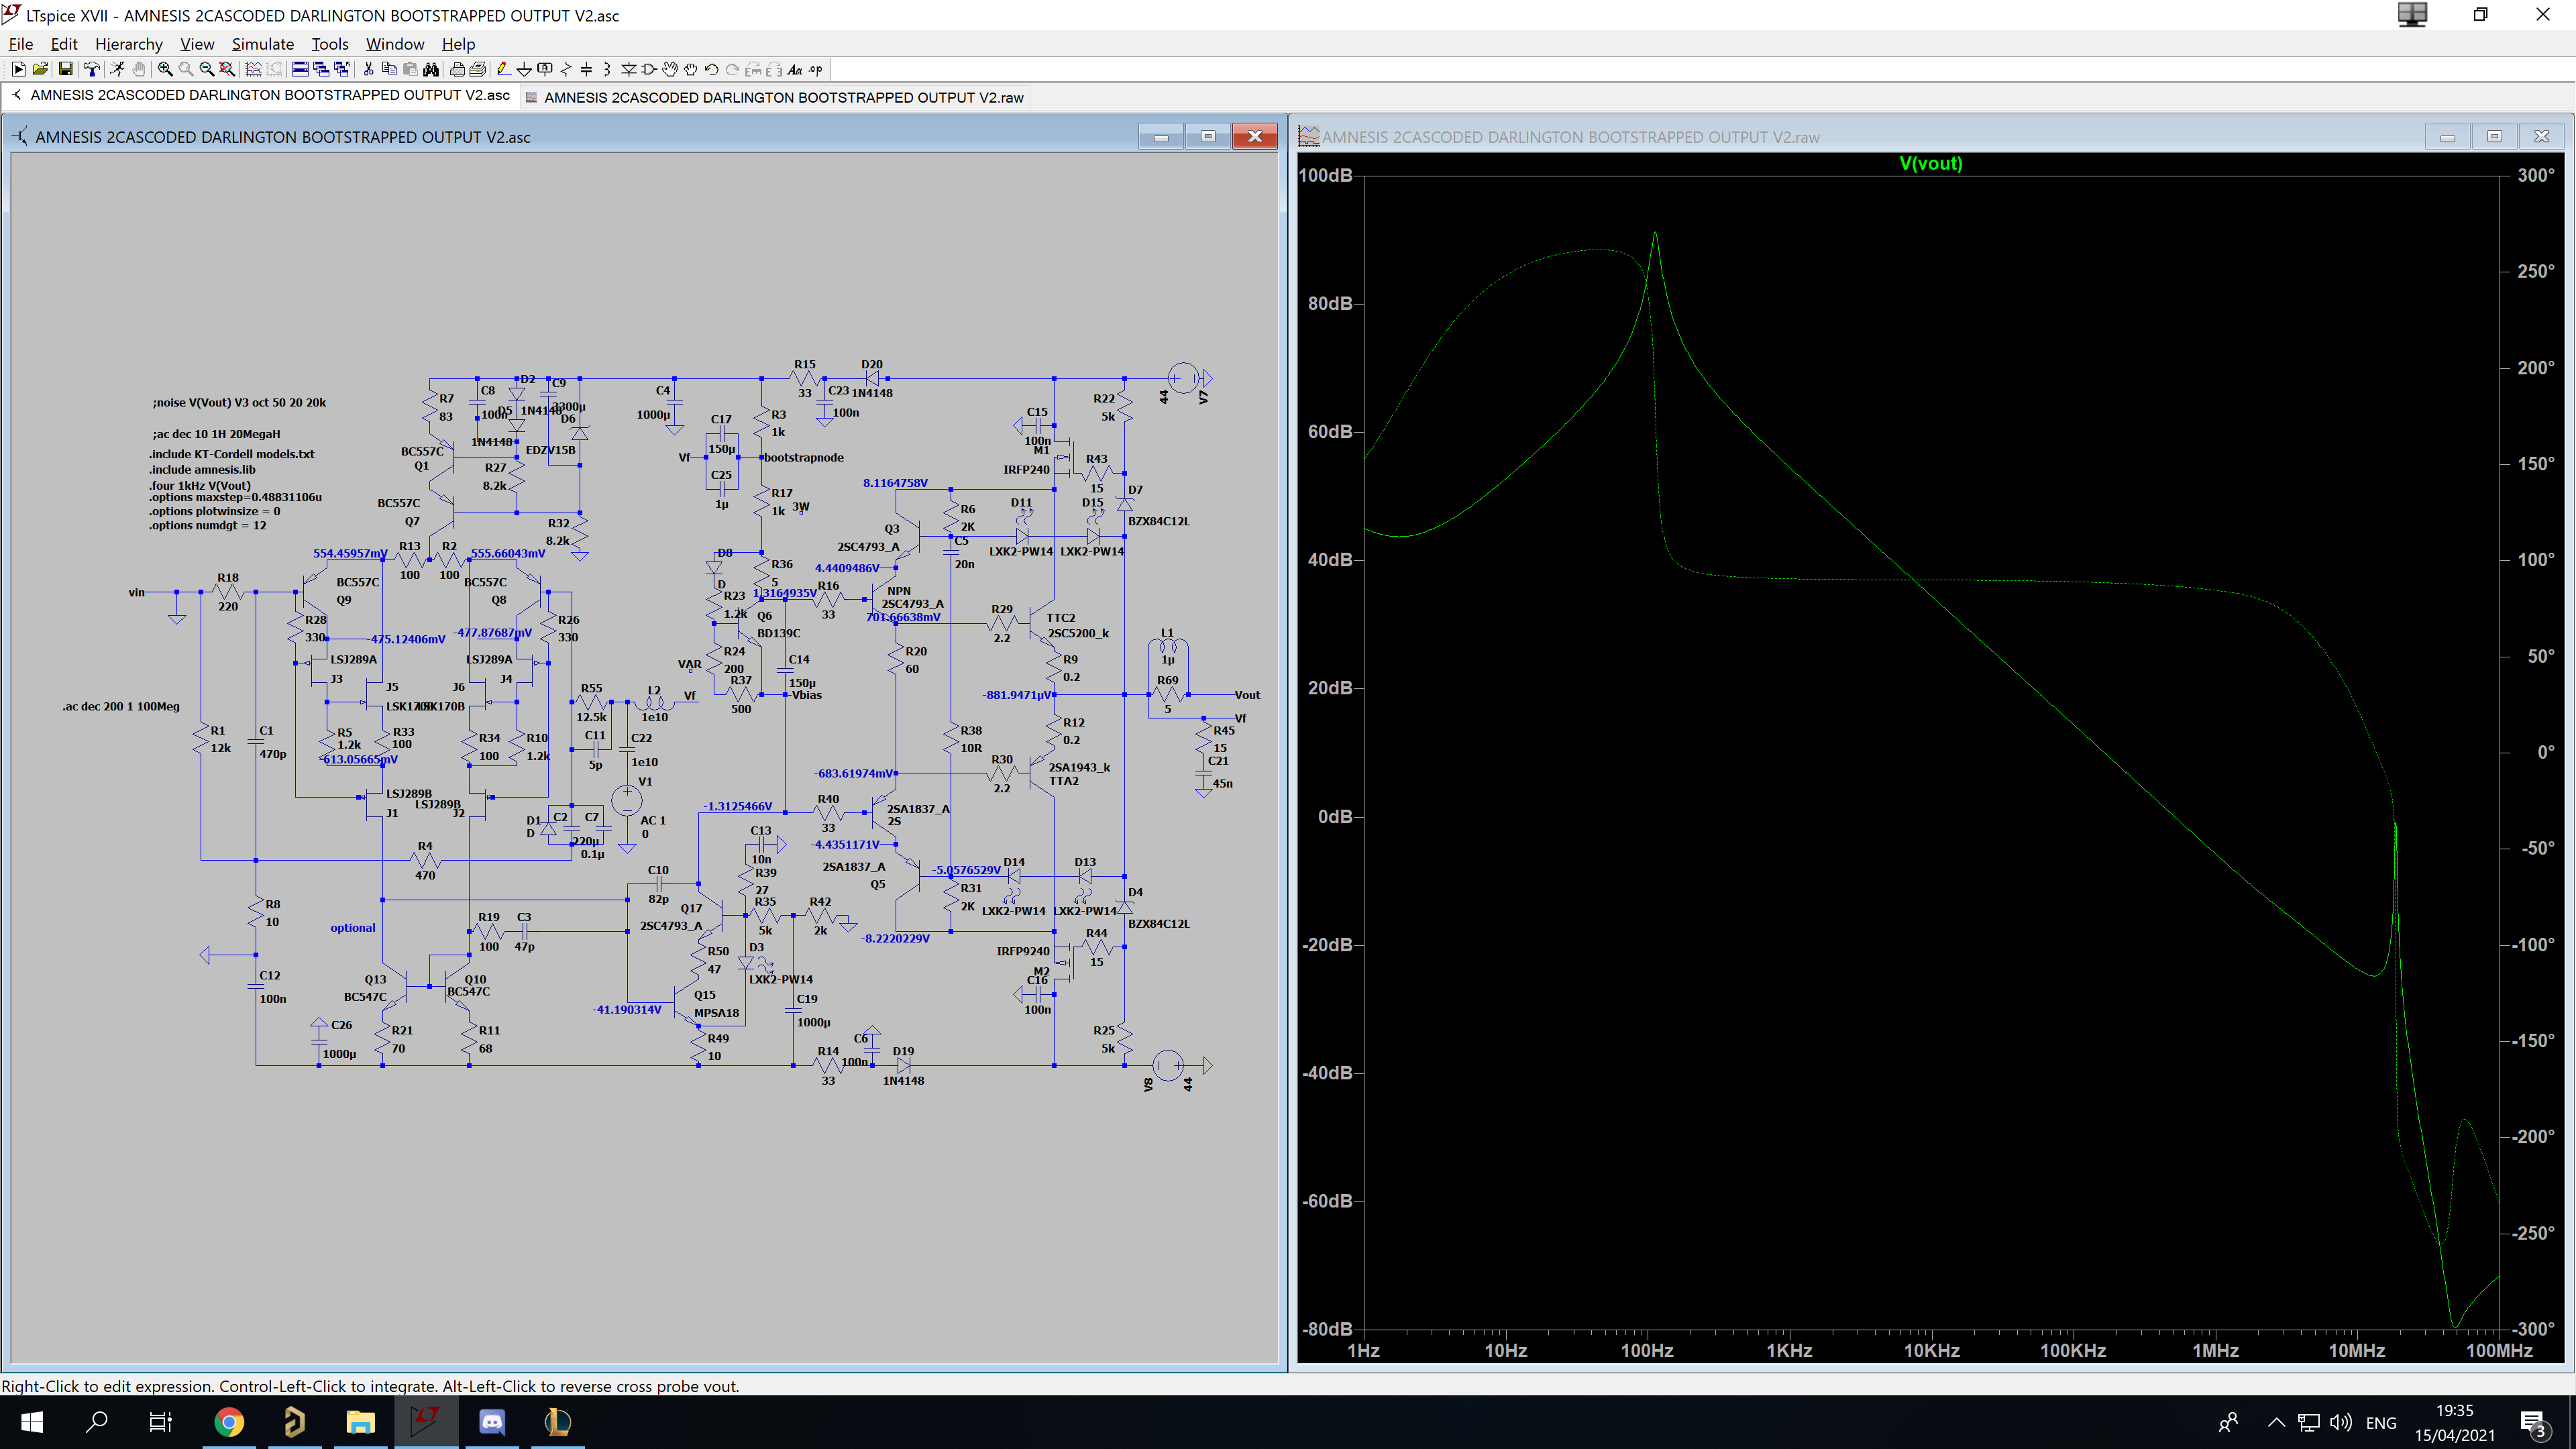Image resolution: width=2576 pixels, height=1449 pixels.
Task: Create a new schematic from toolbar
Action: click(19, 69)
